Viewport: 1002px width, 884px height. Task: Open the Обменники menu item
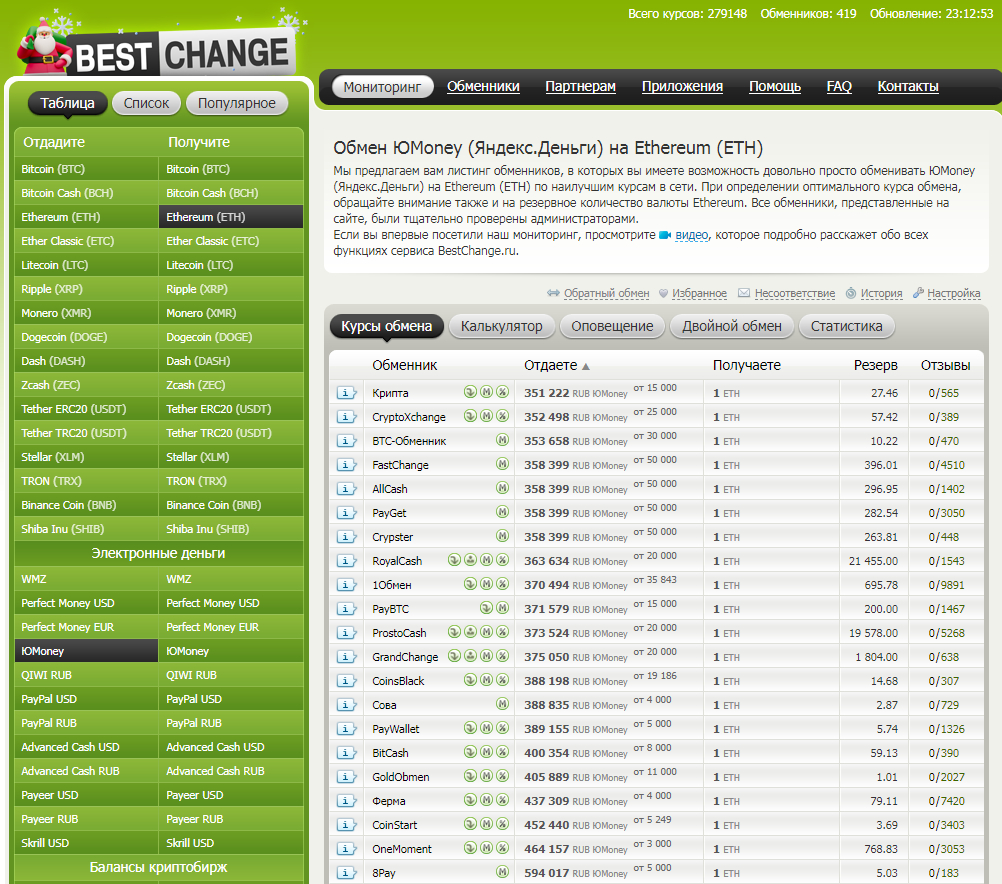(x=483, y=86)
